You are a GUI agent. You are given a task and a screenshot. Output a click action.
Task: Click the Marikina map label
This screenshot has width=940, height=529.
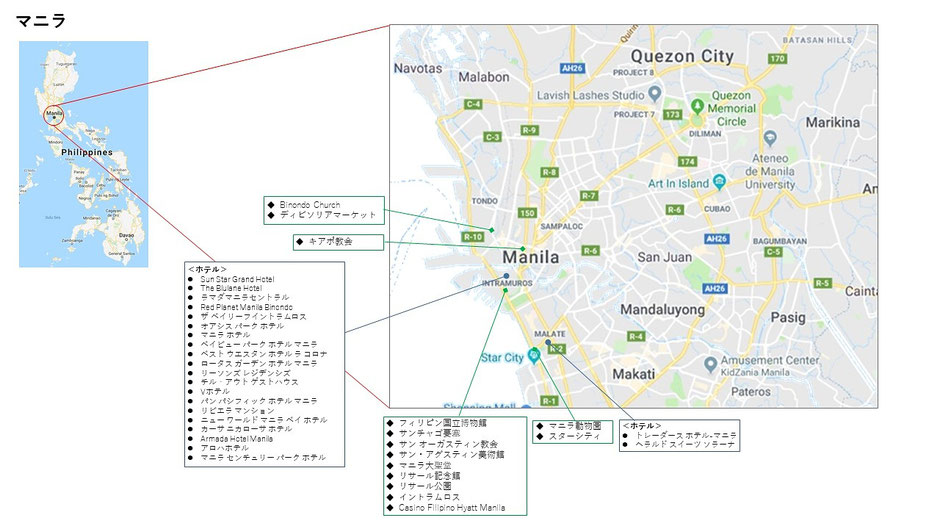pos(833,122)
